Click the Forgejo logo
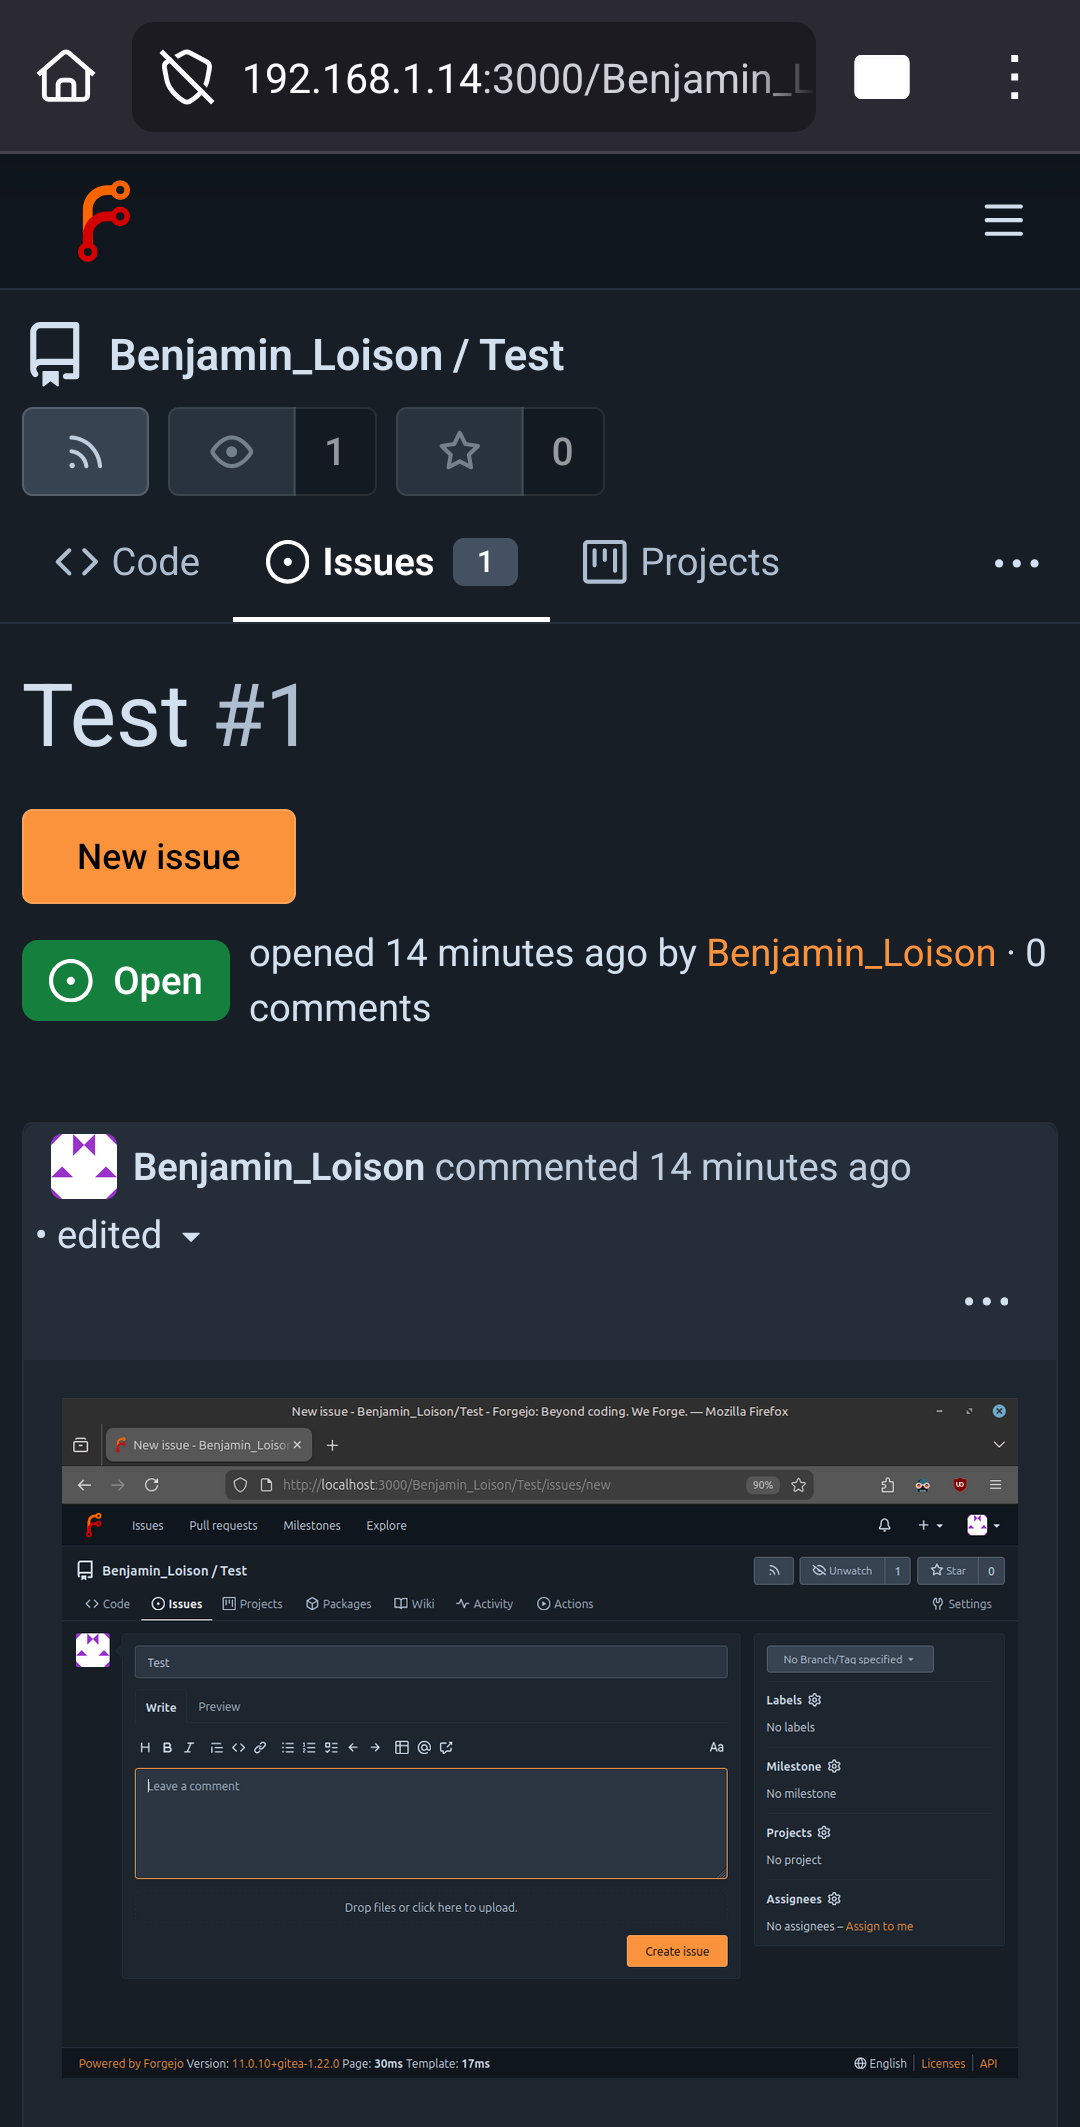 tap(105, 220)
